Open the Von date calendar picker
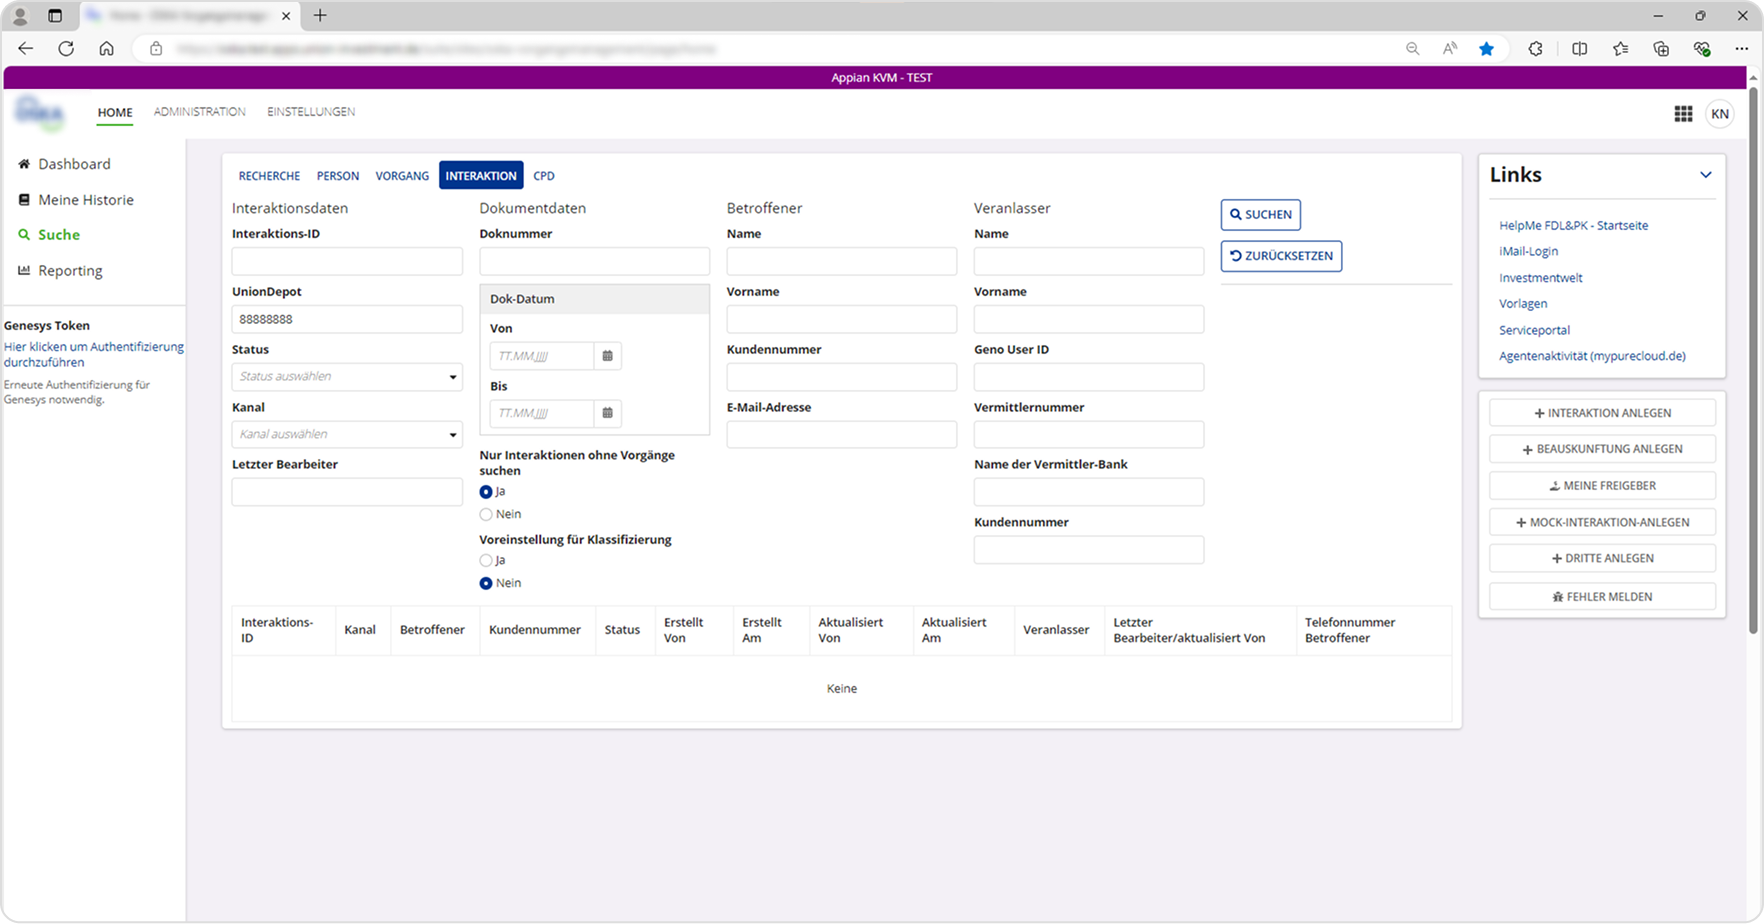 [x=607, y=356]
